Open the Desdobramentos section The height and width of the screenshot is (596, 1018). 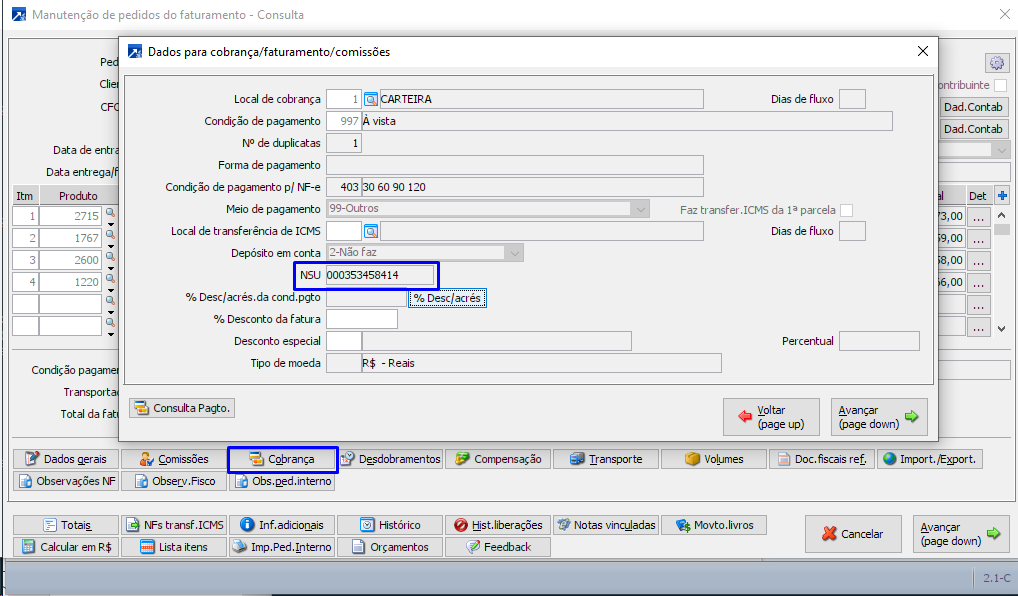(x=391, y=459)
